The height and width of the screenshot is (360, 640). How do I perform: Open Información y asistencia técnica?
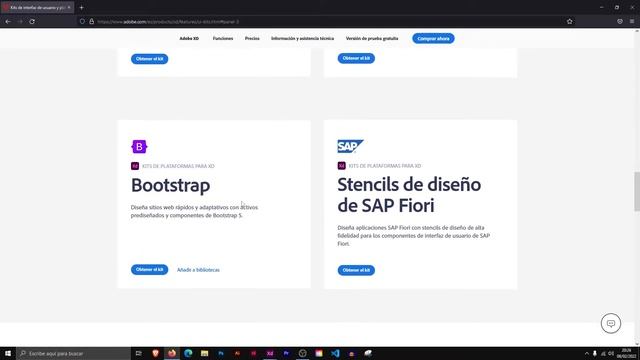[x=302, y=38]
